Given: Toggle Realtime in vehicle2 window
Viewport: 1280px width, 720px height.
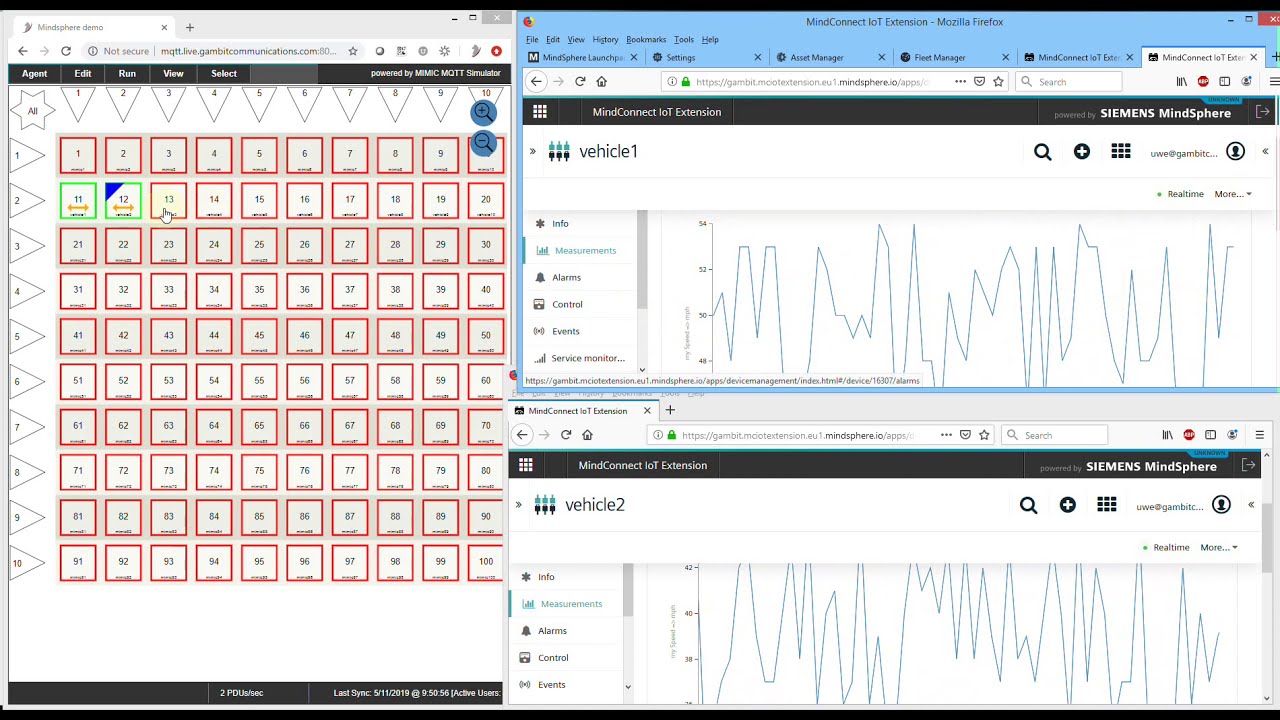Looking at the screenshot, I should (x=1167, y=548).
